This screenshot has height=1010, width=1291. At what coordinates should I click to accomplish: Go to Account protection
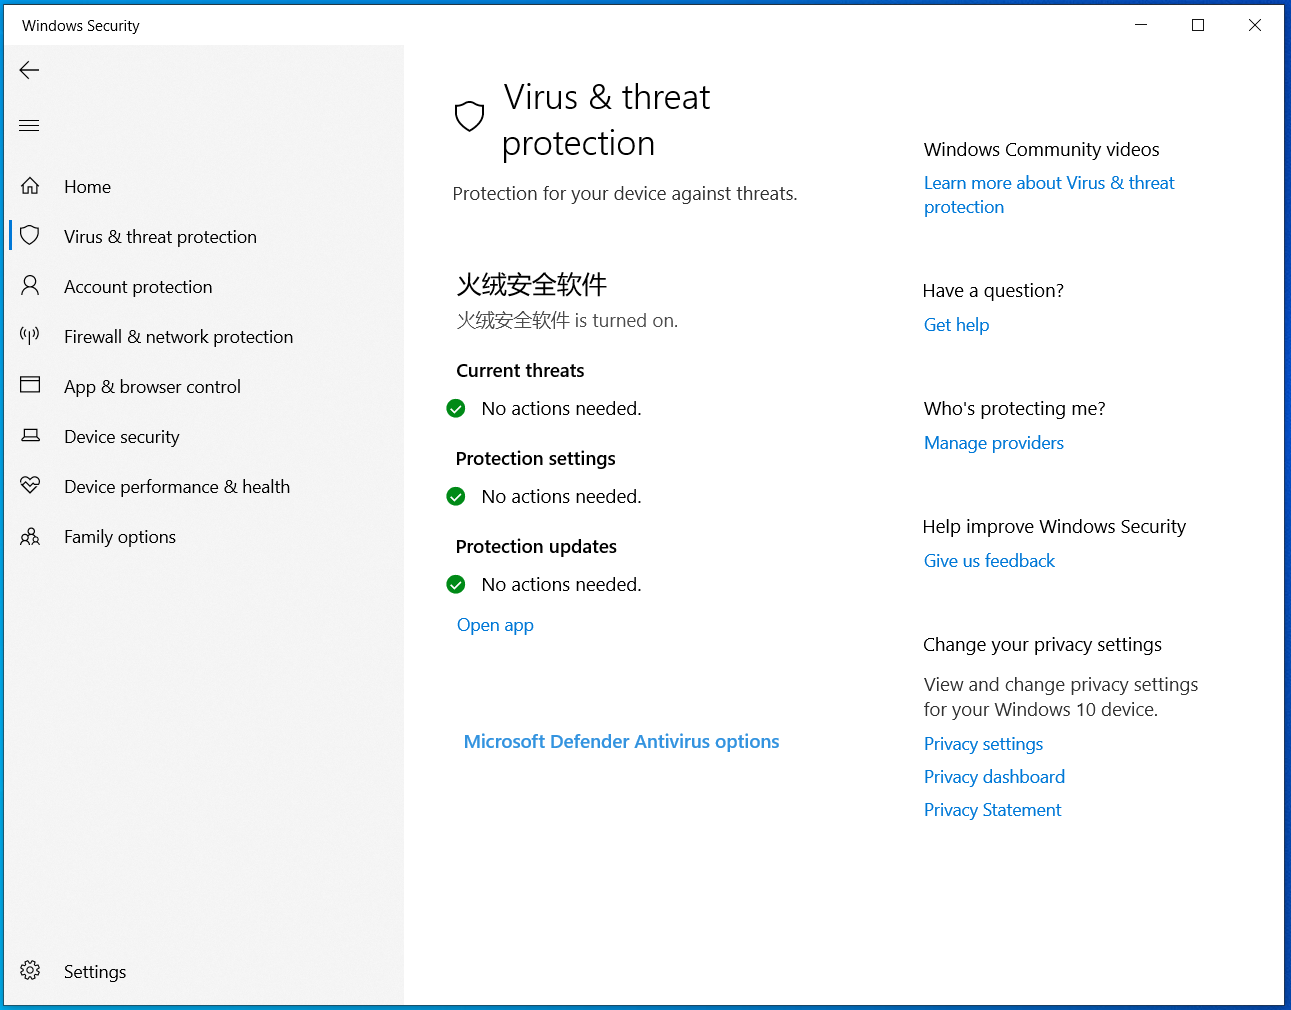click(x=138, y=287)
